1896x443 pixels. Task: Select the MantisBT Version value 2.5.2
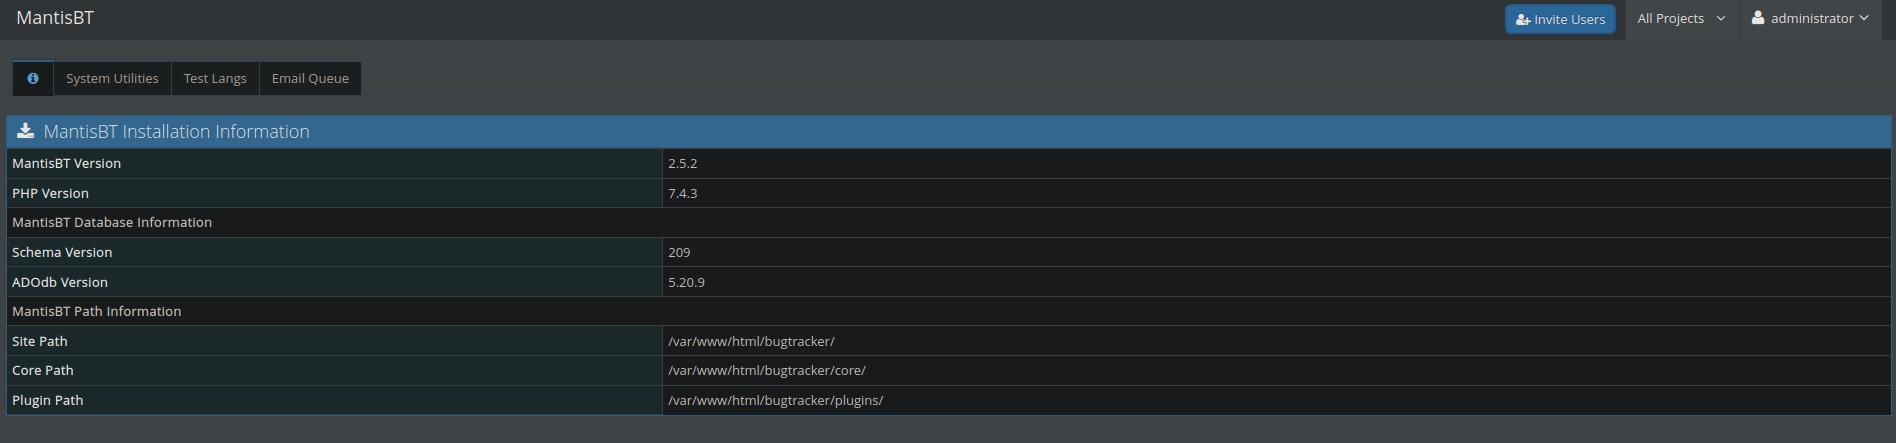(x=682, y=163)
